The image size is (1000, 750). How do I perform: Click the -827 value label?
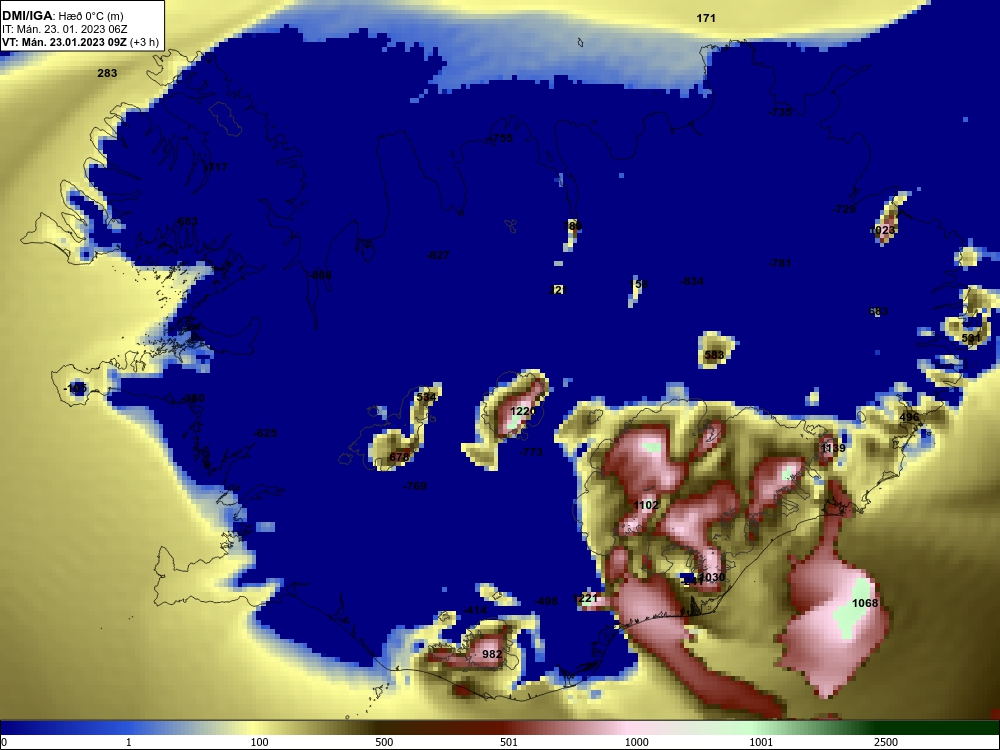[438, 256]
